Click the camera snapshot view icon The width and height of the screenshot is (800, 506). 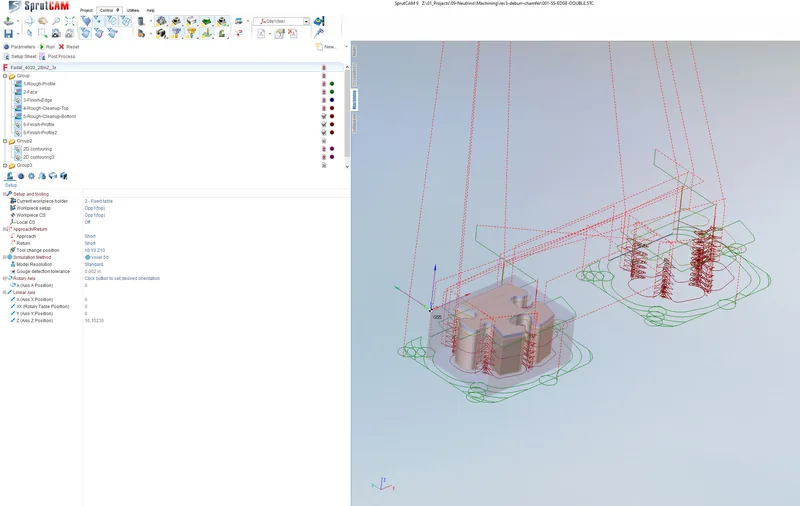56,33
